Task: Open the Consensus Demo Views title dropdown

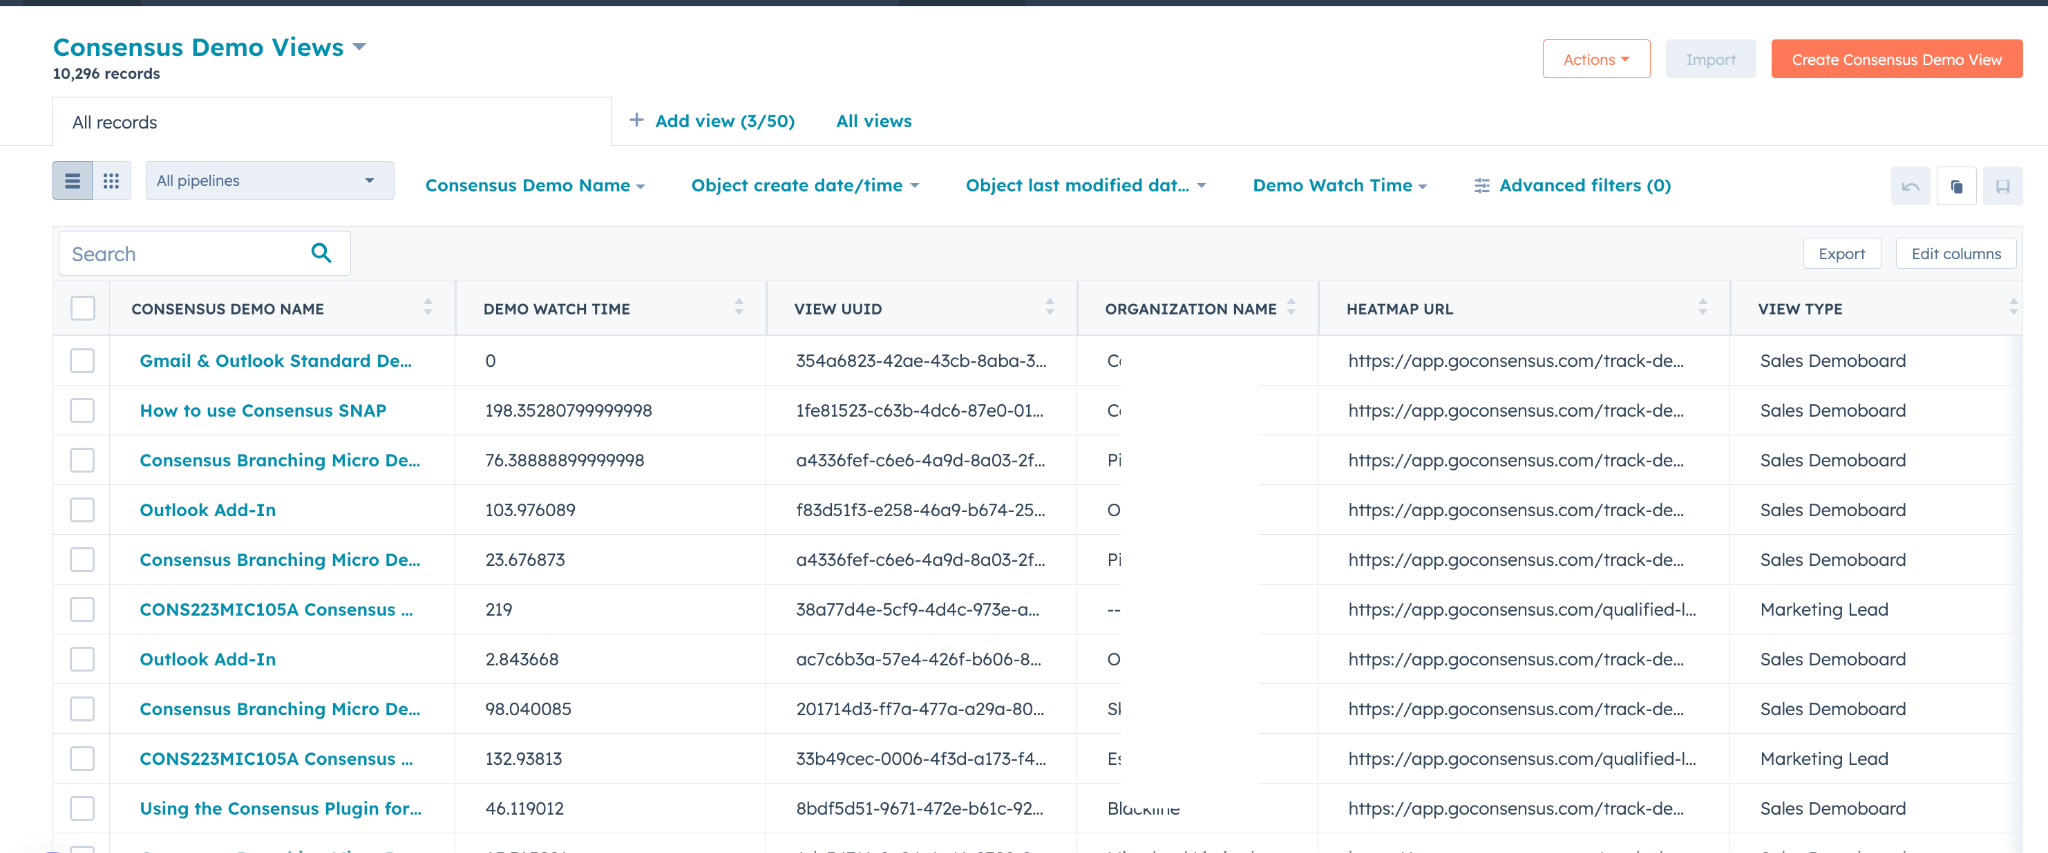Action: tap(210, 47)
